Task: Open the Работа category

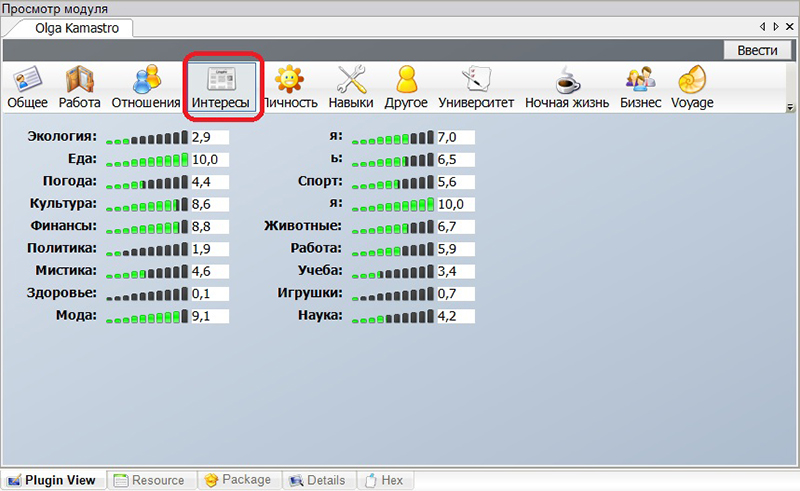Action: (x=79, y=87)
